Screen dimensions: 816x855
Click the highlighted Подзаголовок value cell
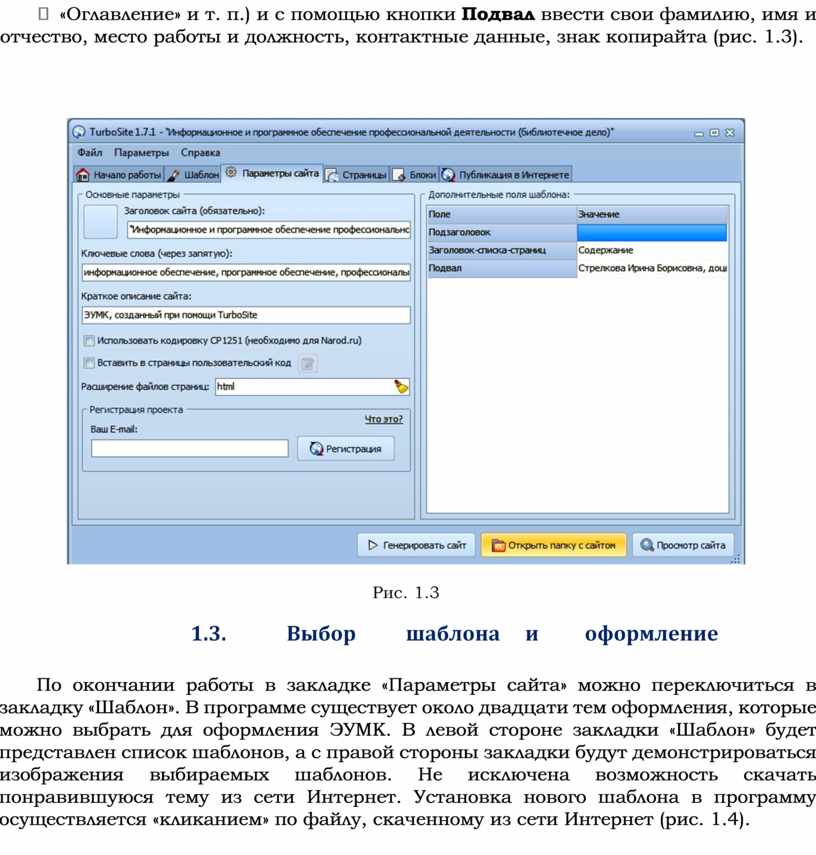pyautogui.click(x=652, y=232)
